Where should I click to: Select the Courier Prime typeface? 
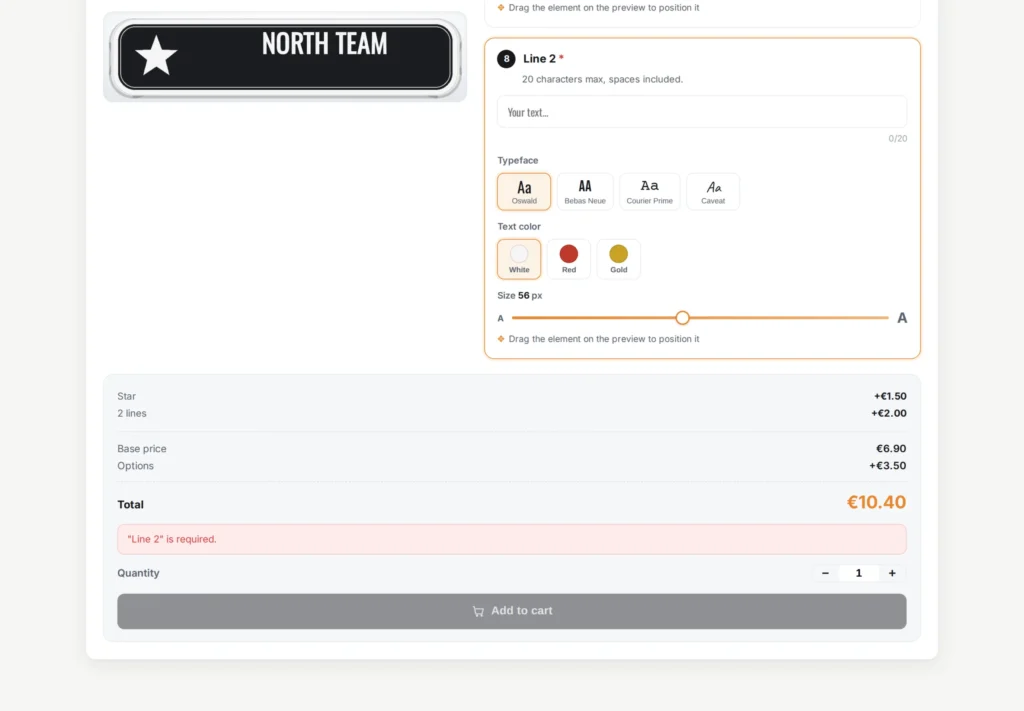point(650,191)
